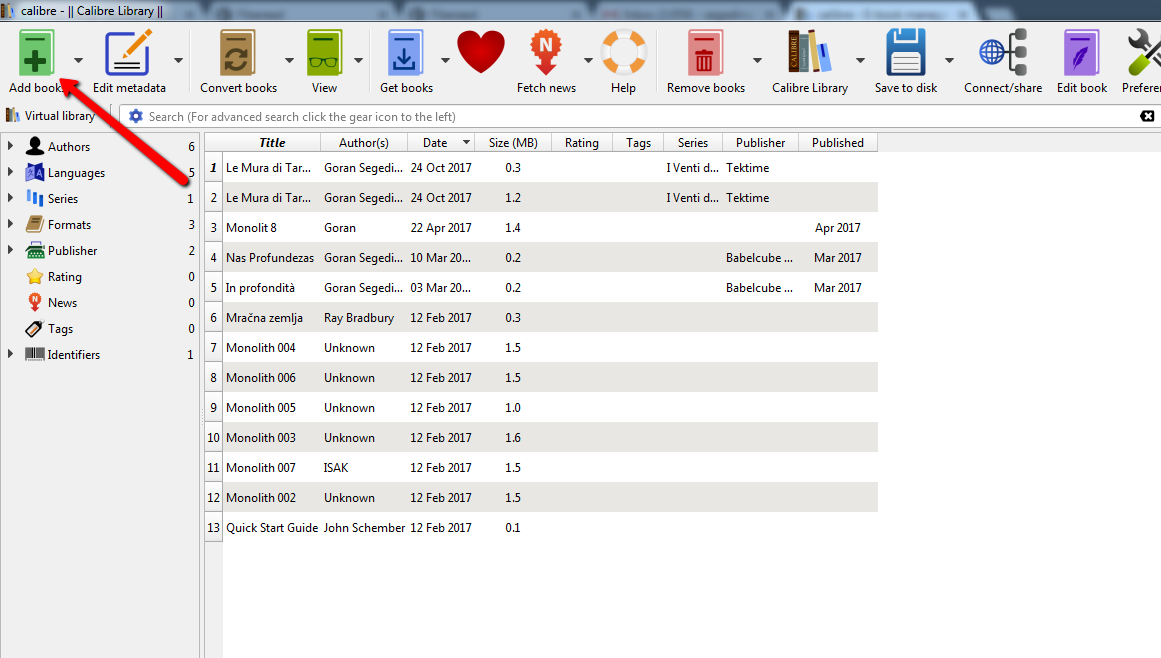Click Convert books icon
The height and width of the screenshot is (658, 1161).
tap(238, 53)
